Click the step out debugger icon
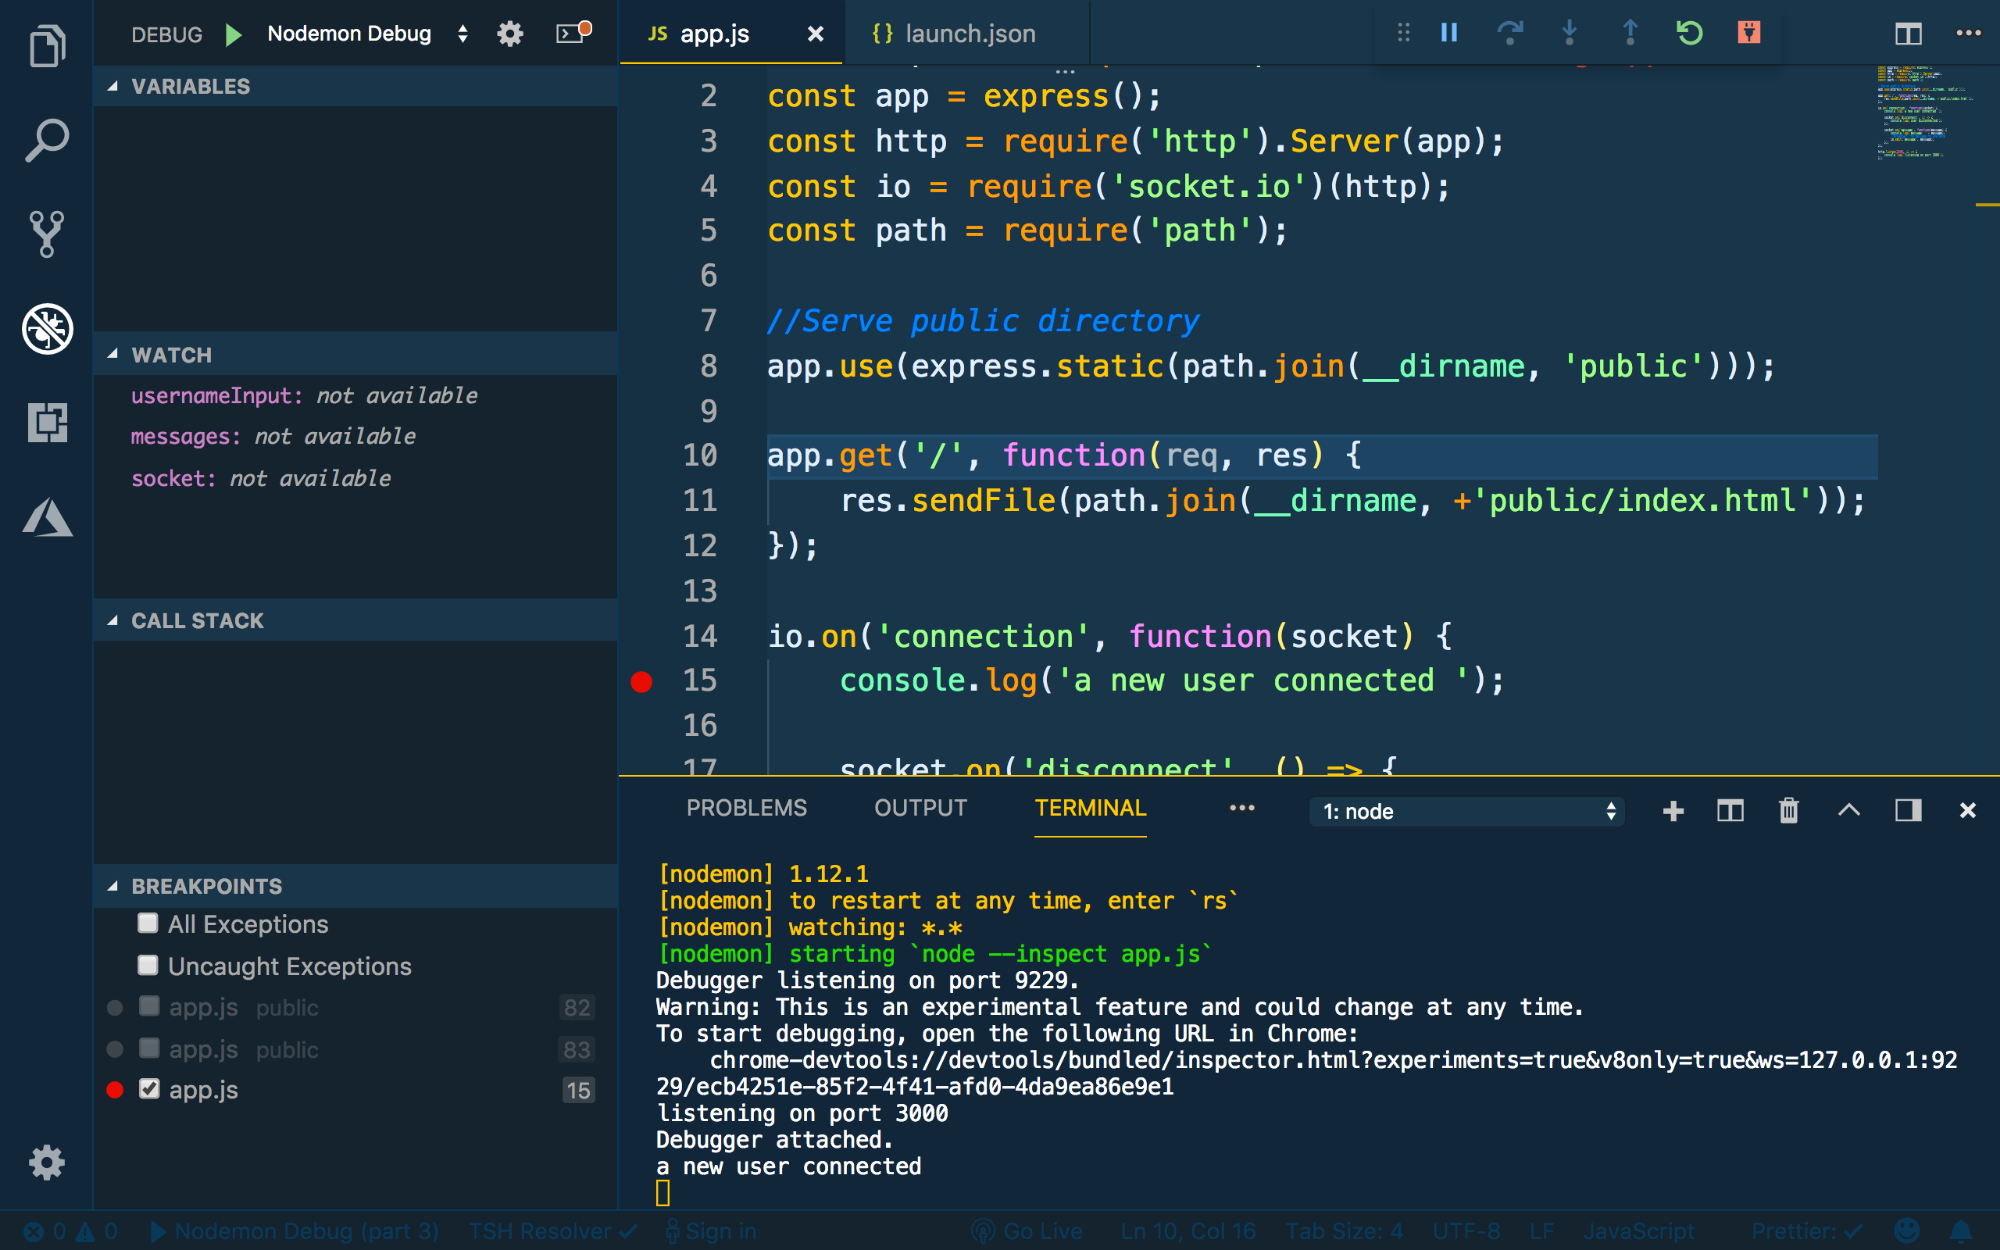The image size is (2000, 1250). click(x=1629, y=33)
